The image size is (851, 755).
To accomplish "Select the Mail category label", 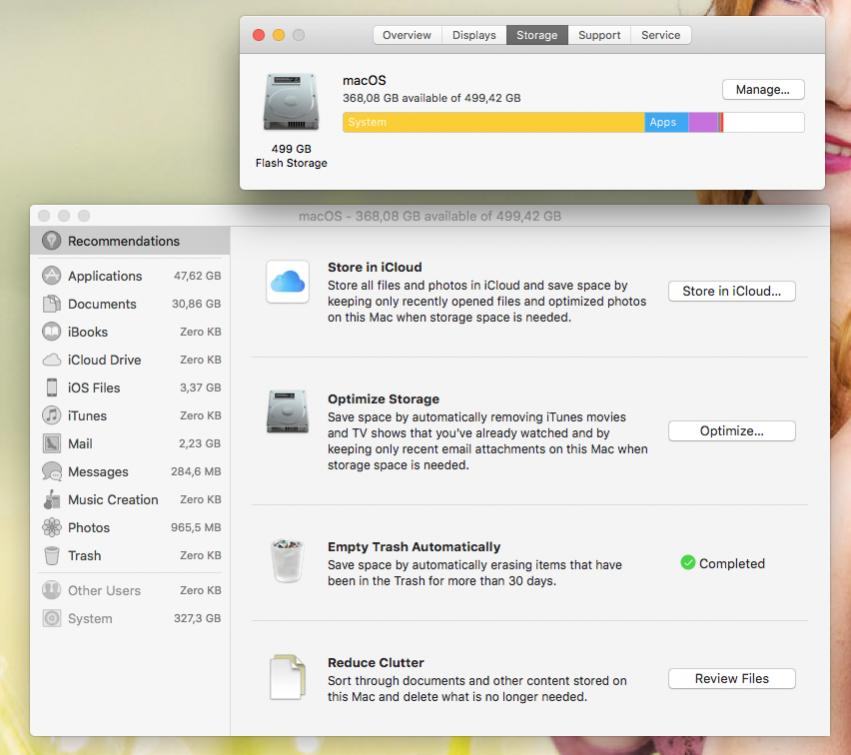I will tap(80, 443).
